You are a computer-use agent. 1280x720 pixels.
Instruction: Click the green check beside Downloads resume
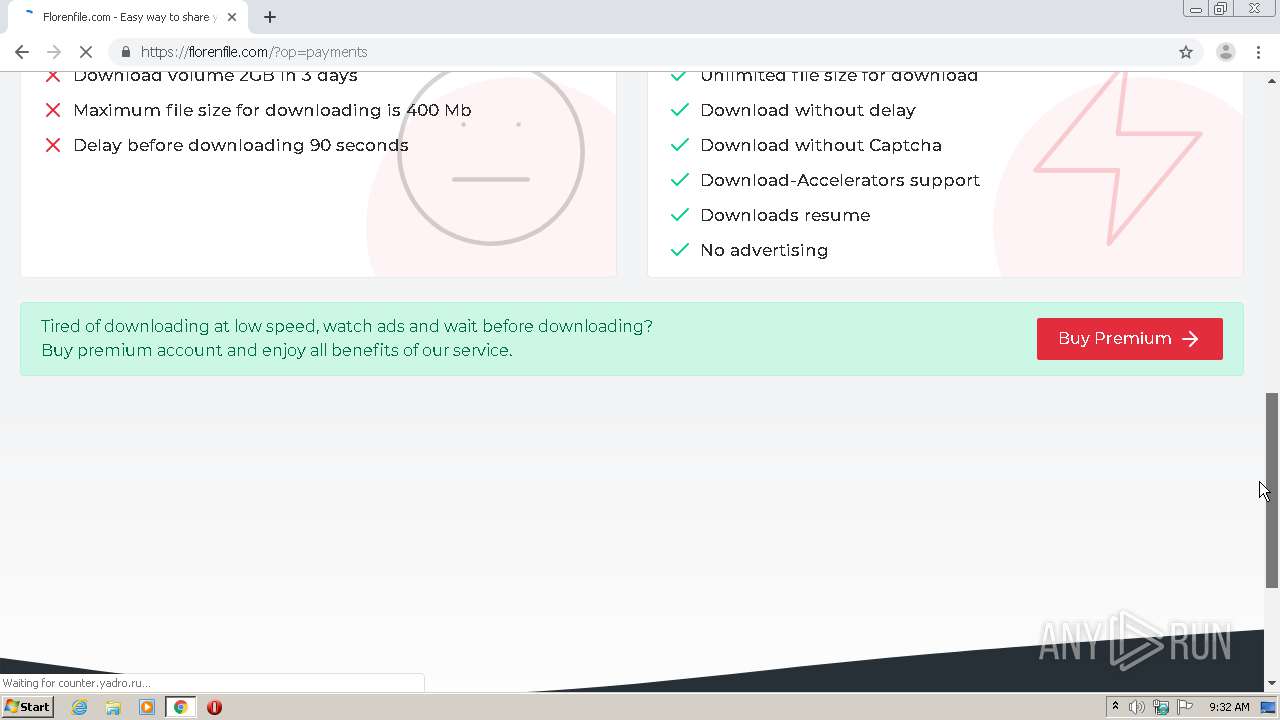(x=680, y=215)
